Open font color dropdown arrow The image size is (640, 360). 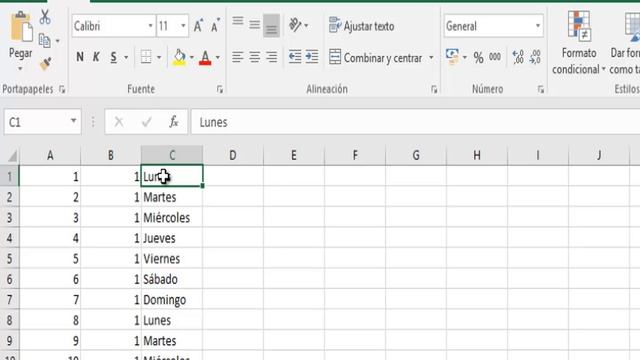(218, 58)
